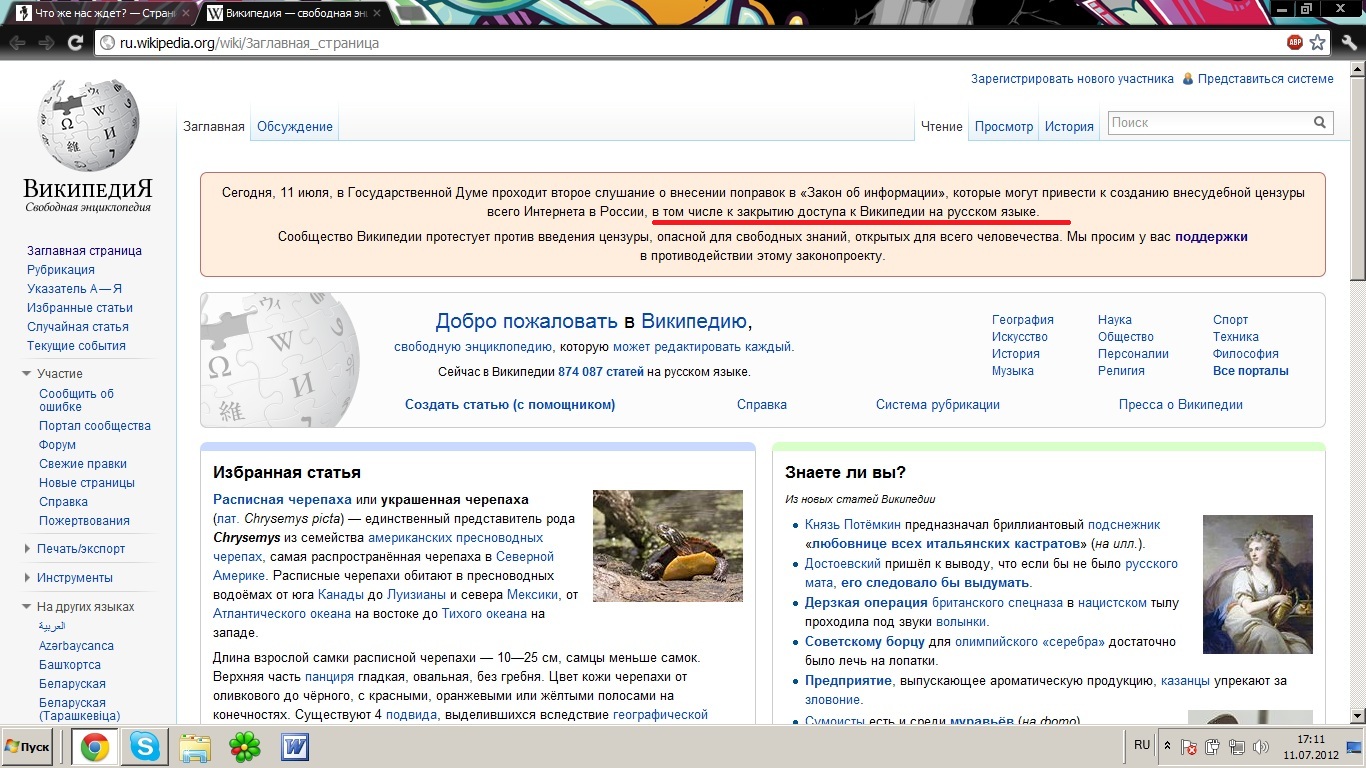The image size is (1366, 768).
Task: Open the Случайная статья link
Action: point(78,327)
